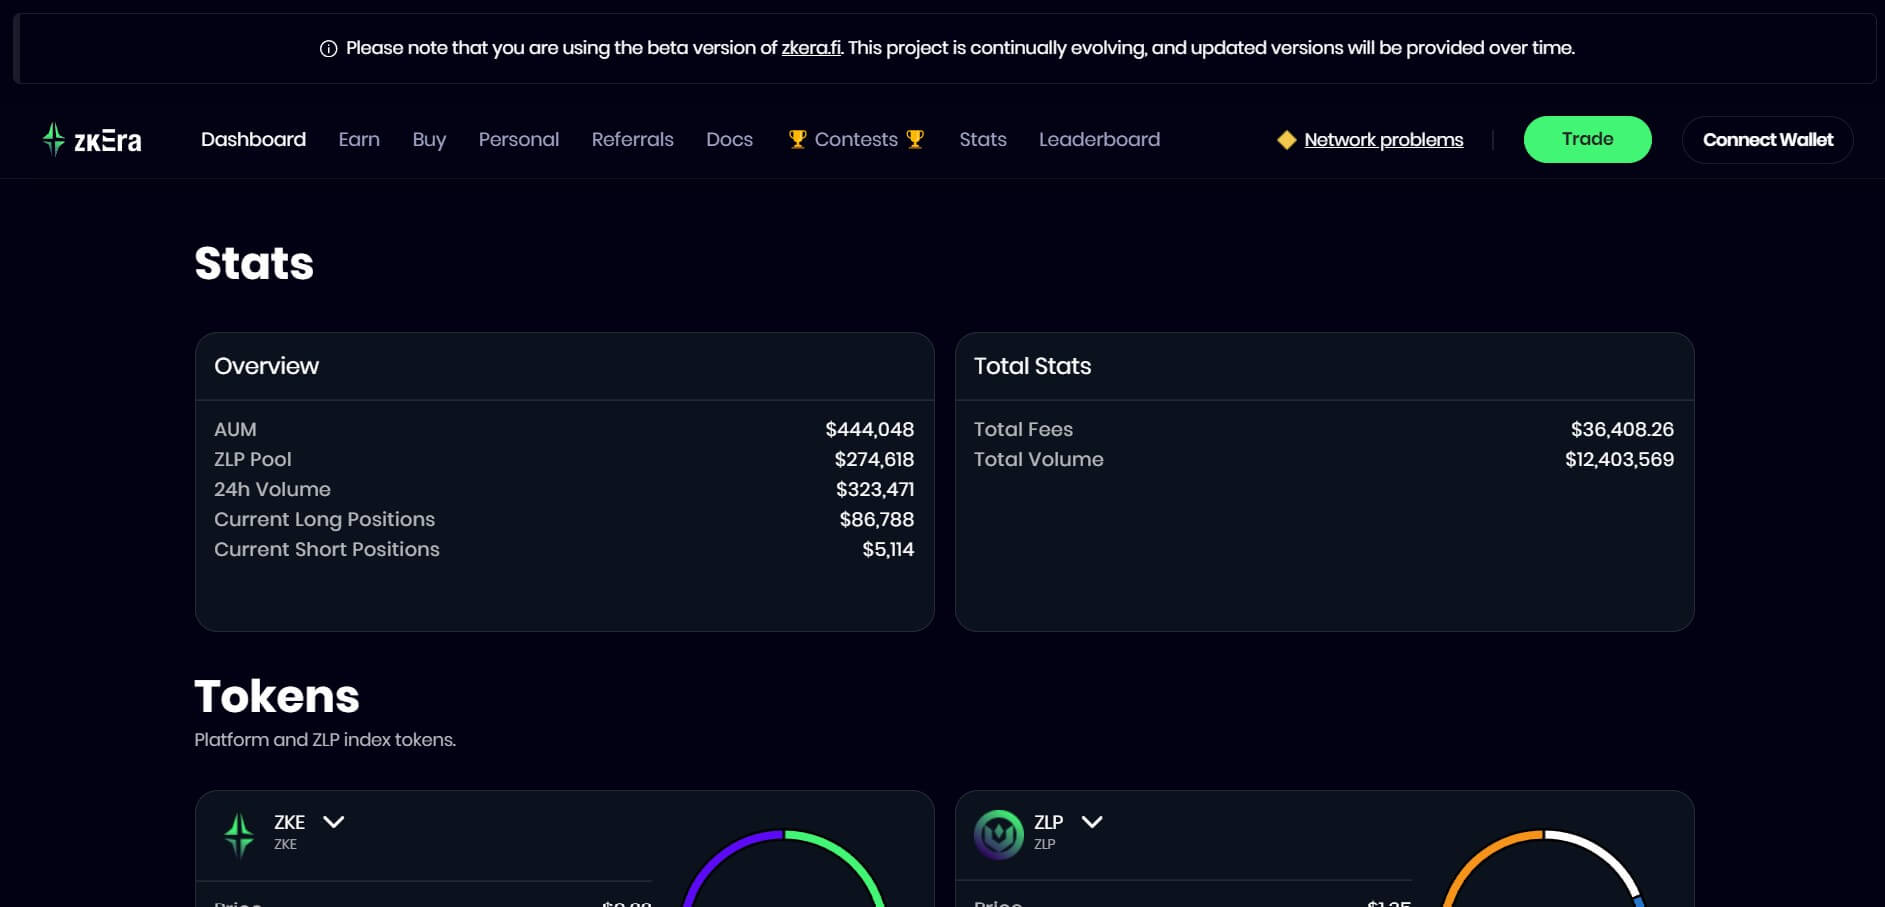Open the Network problems link

pyautogui.click(x=1383, y=140)
